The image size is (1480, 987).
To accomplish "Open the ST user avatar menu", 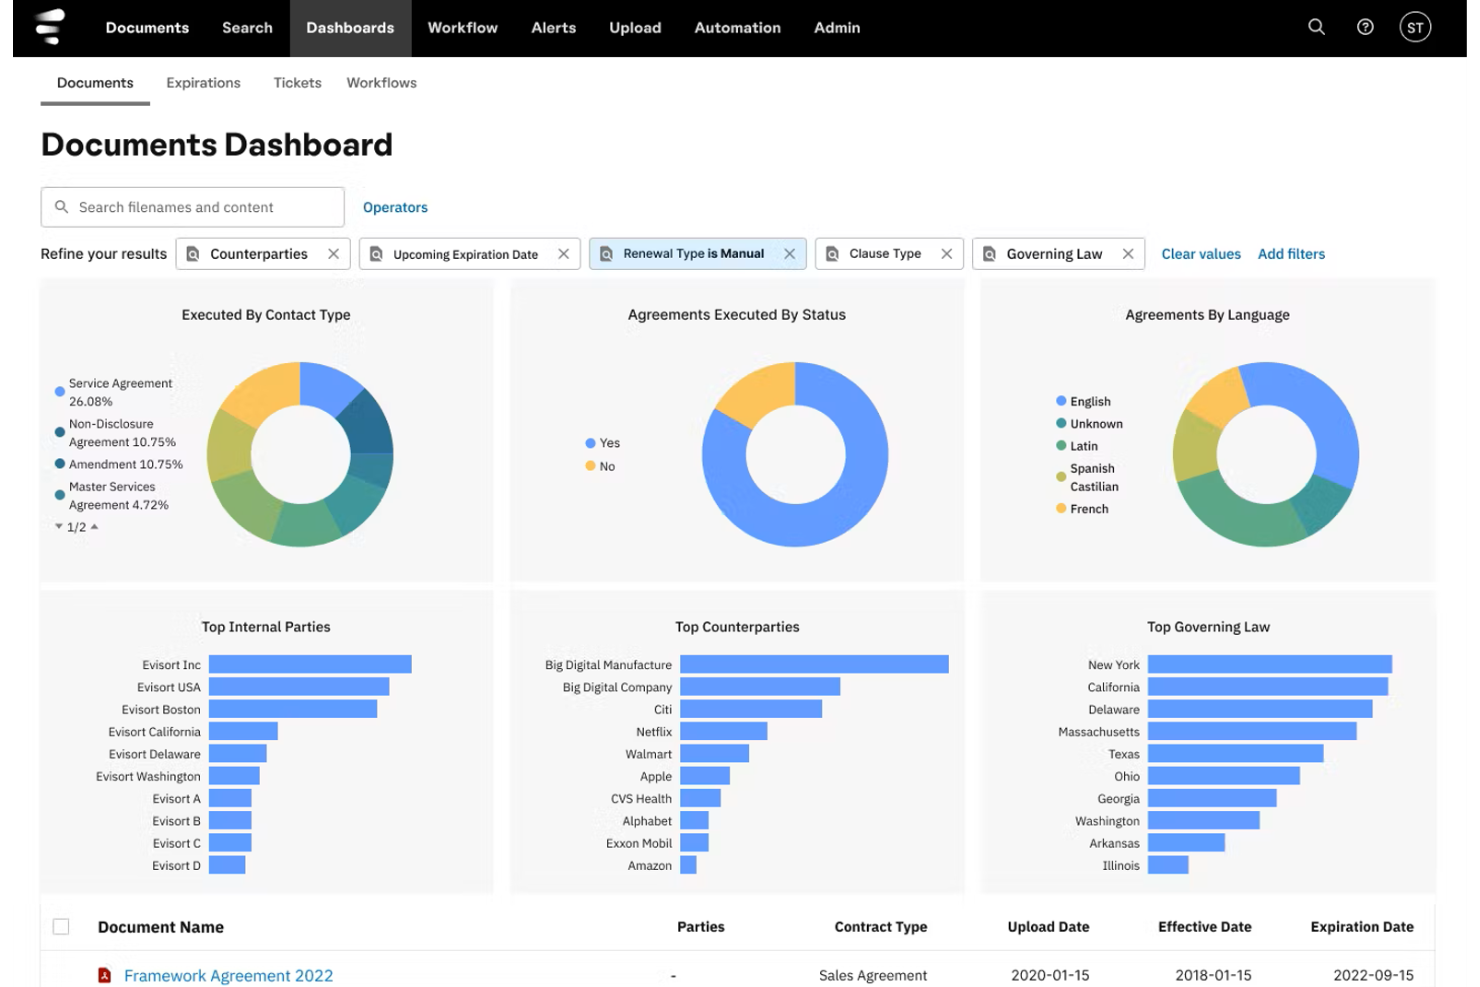I will (x=1415, y=27).
